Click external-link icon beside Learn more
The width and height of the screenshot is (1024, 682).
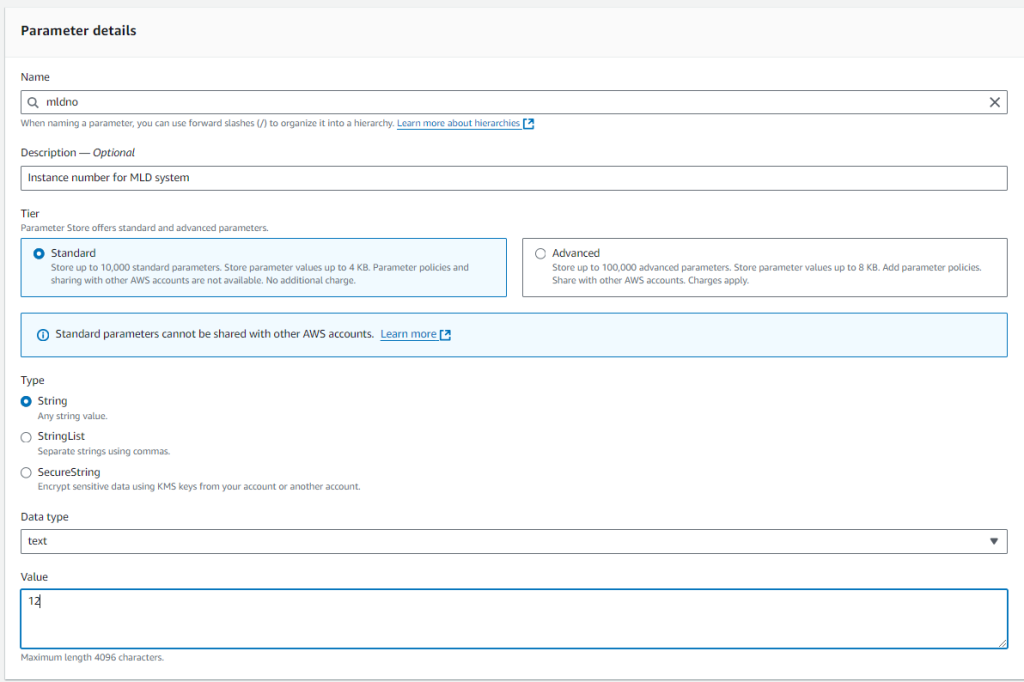(x=444, y=334)
